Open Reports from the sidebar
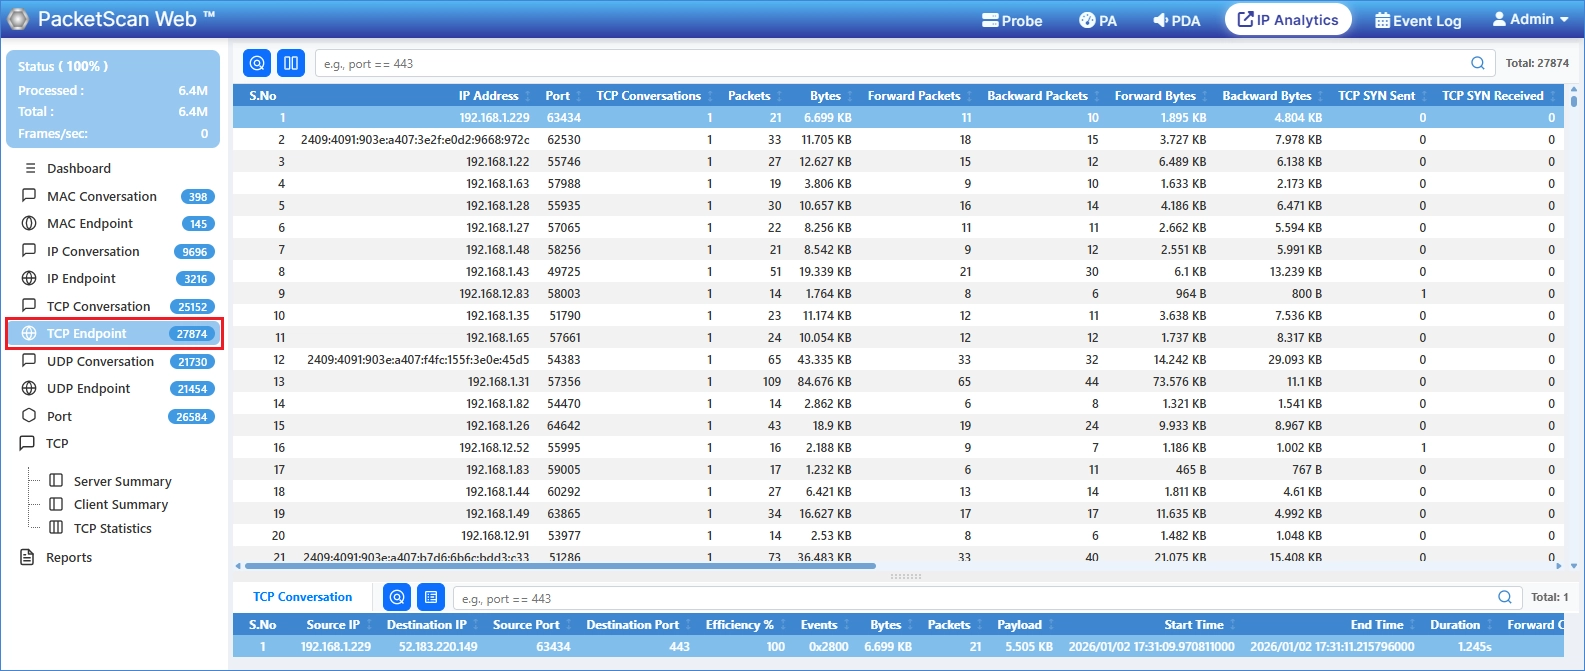Image resolution: width=1585 pixels, height=671 pixels. (69, 557)
